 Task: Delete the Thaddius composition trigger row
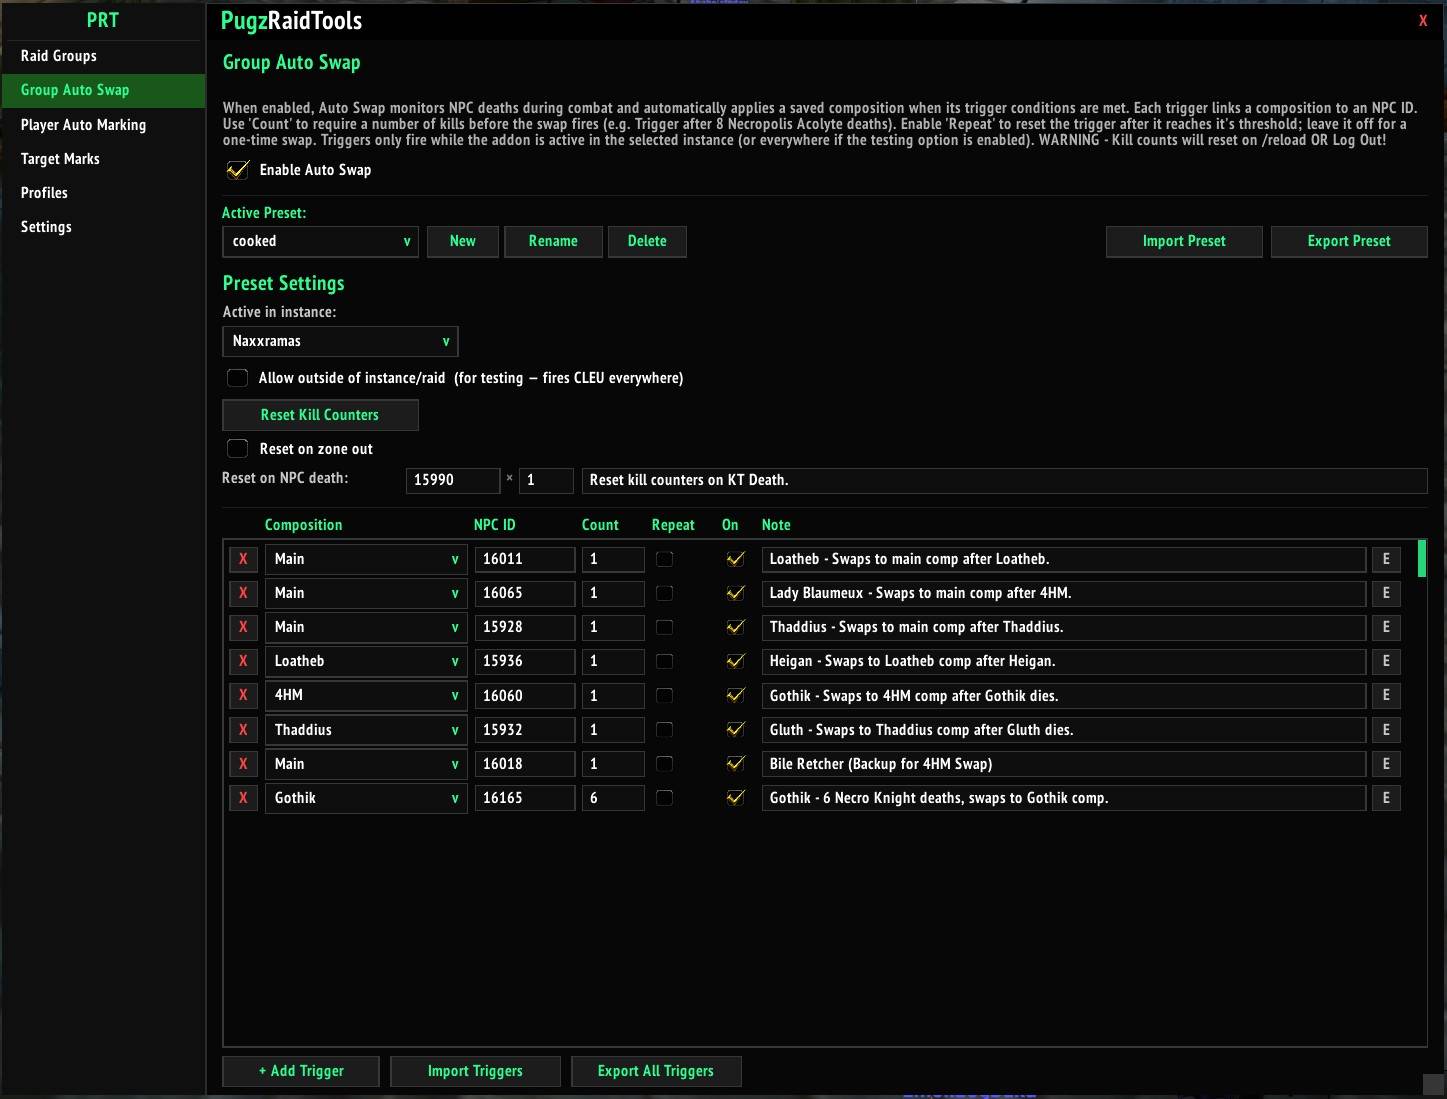[243, 730]
